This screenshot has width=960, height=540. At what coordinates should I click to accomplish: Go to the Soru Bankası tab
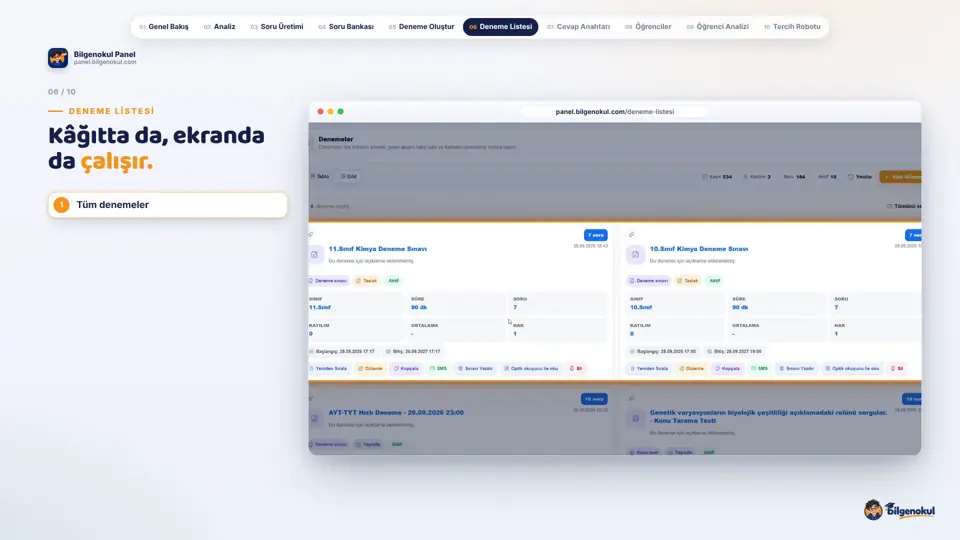coord(346,27)
